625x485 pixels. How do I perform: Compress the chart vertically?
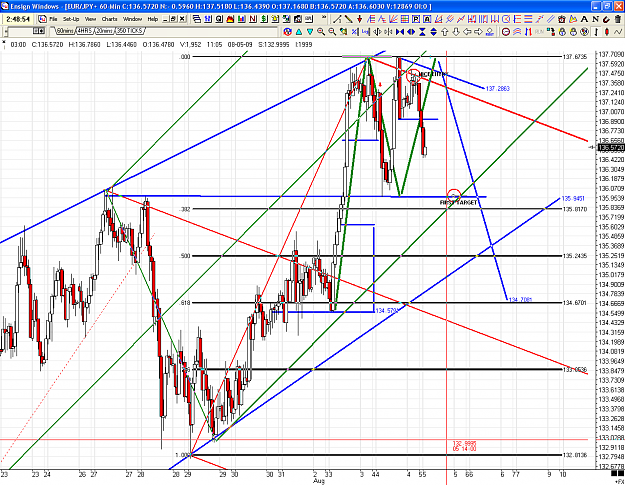point(422,31)
